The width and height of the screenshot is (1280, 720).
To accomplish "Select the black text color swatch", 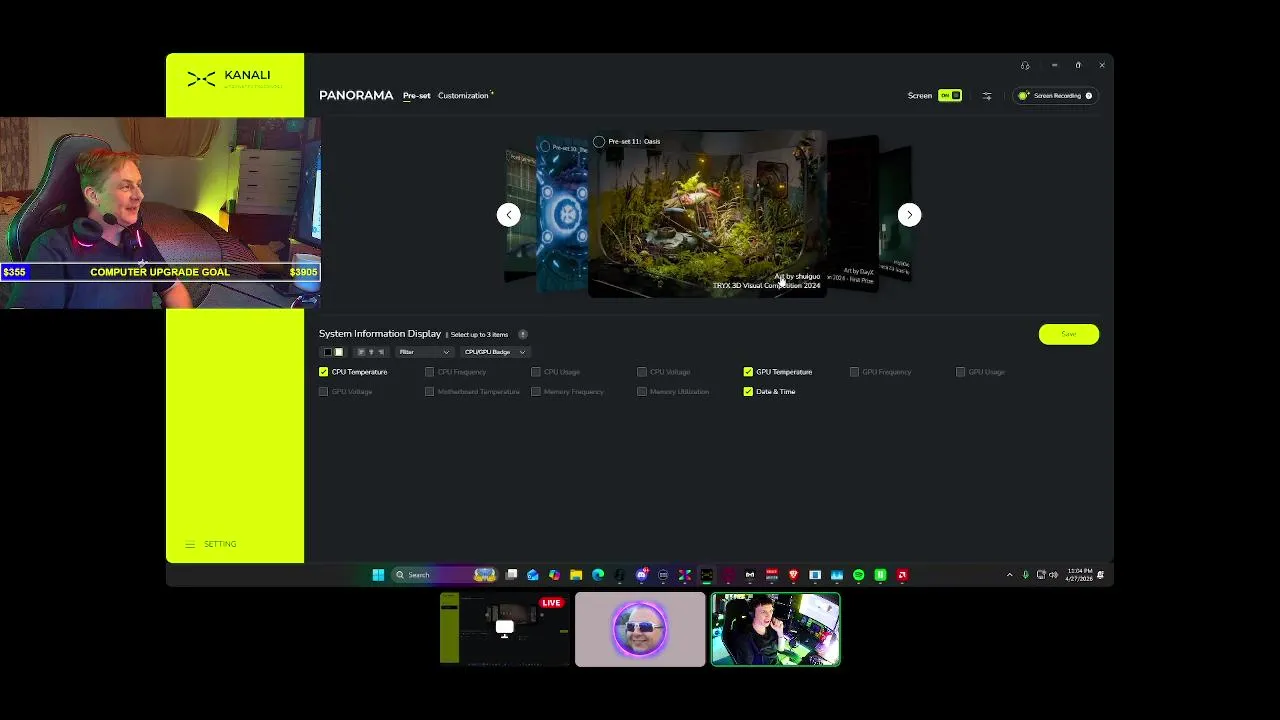I will (x=327, y=352).
